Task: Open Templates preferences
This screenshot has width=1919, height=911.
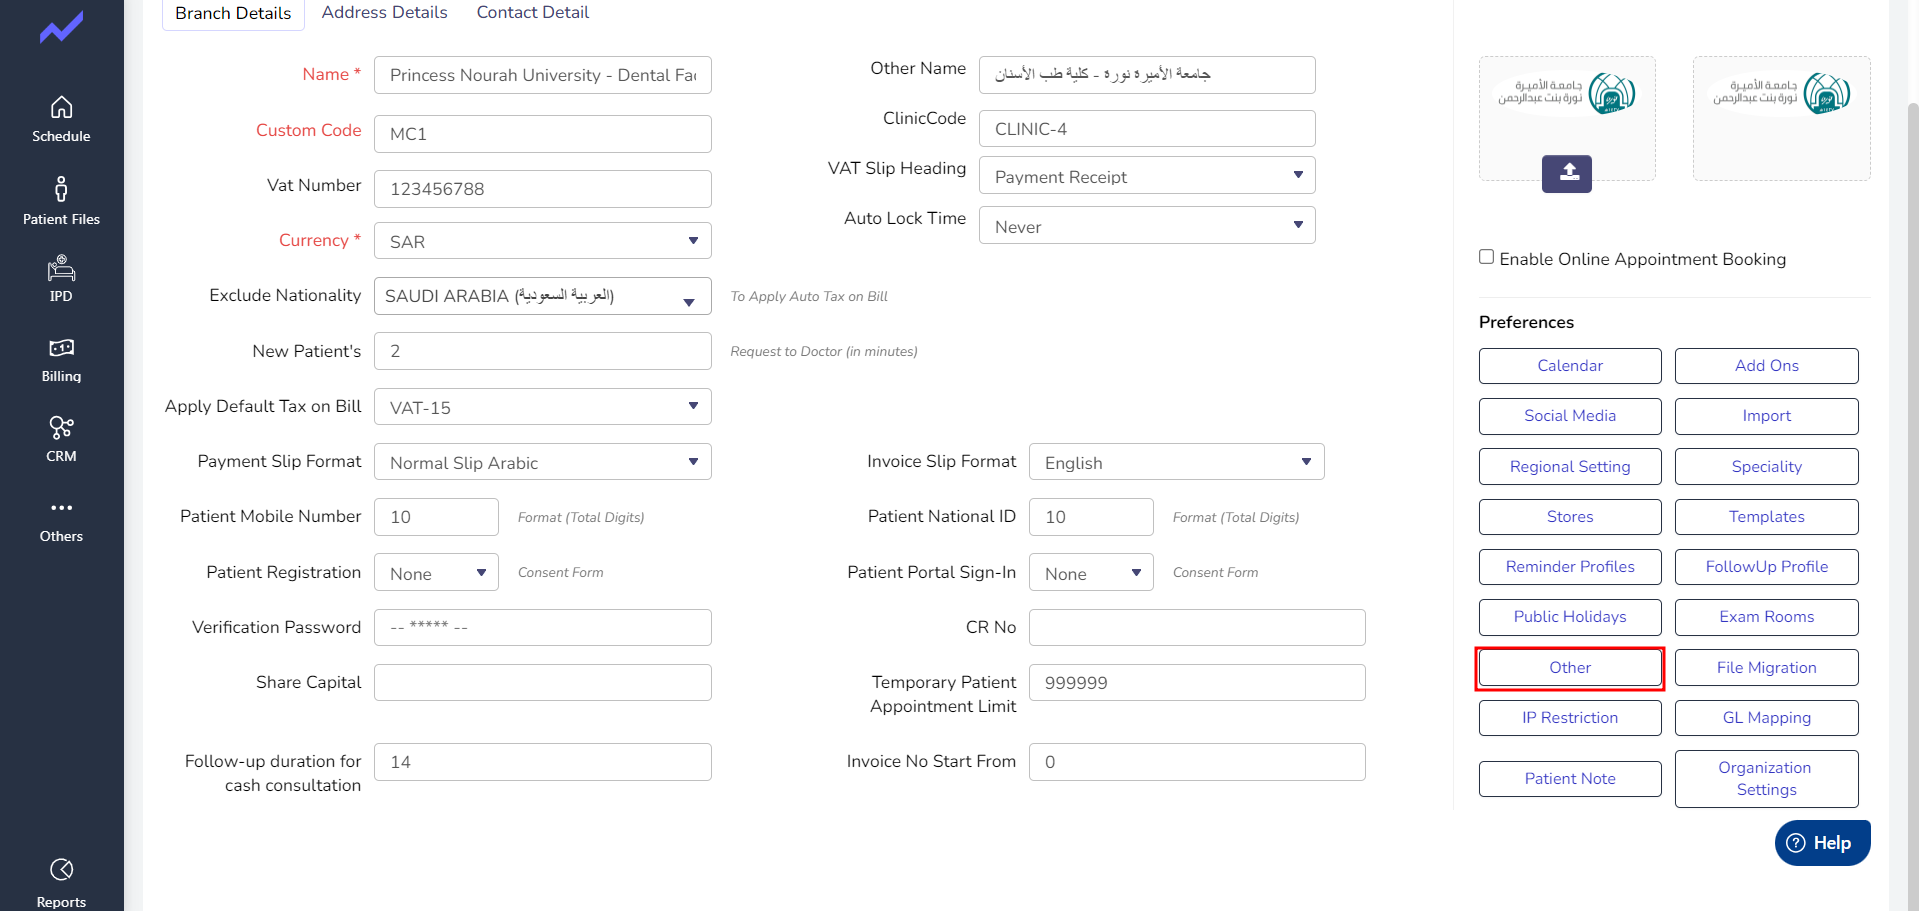Action: (x=1766, y=517)
